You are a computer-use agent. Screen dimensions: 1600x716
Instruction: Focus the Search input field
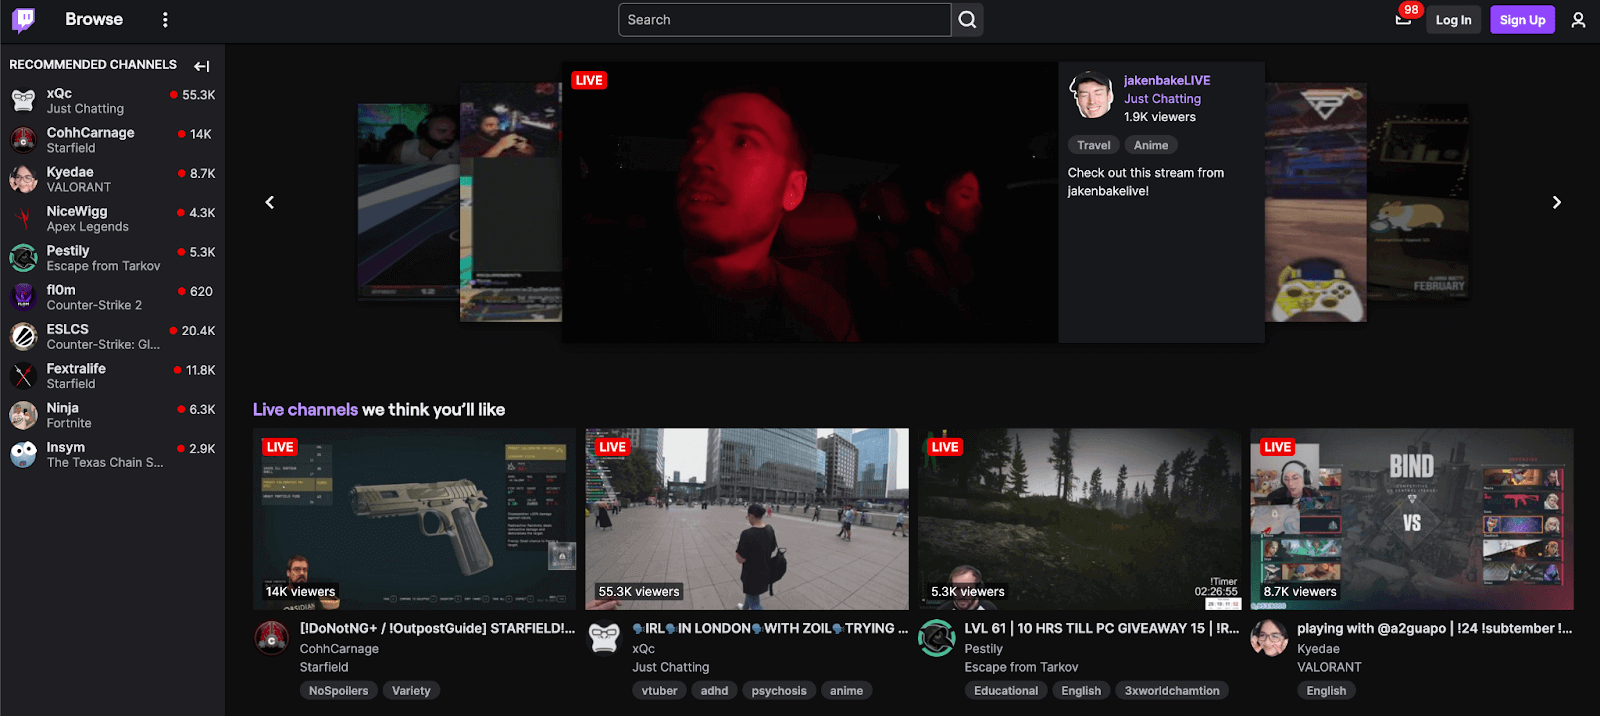(785, 20)
